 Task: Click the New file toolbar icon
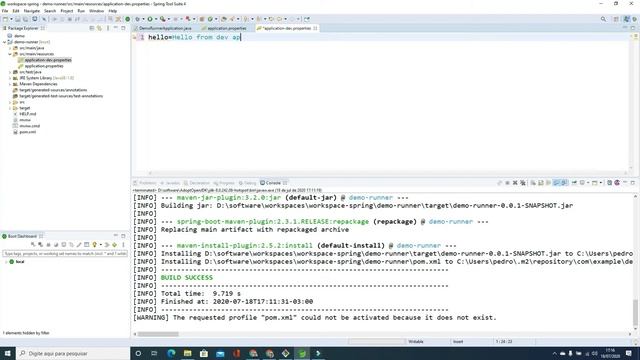click(5, 19)
